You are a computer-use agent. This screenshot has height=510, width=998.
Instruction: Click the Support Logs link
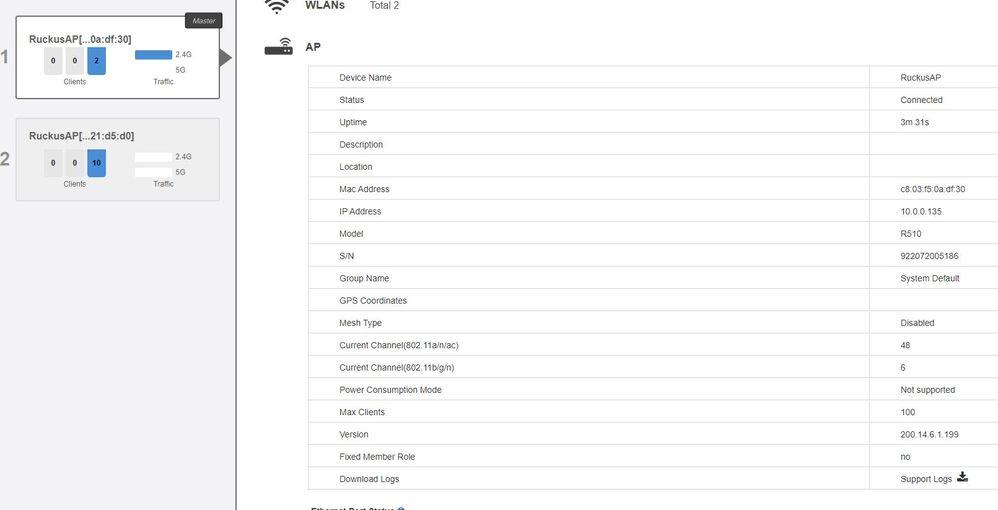926,479
